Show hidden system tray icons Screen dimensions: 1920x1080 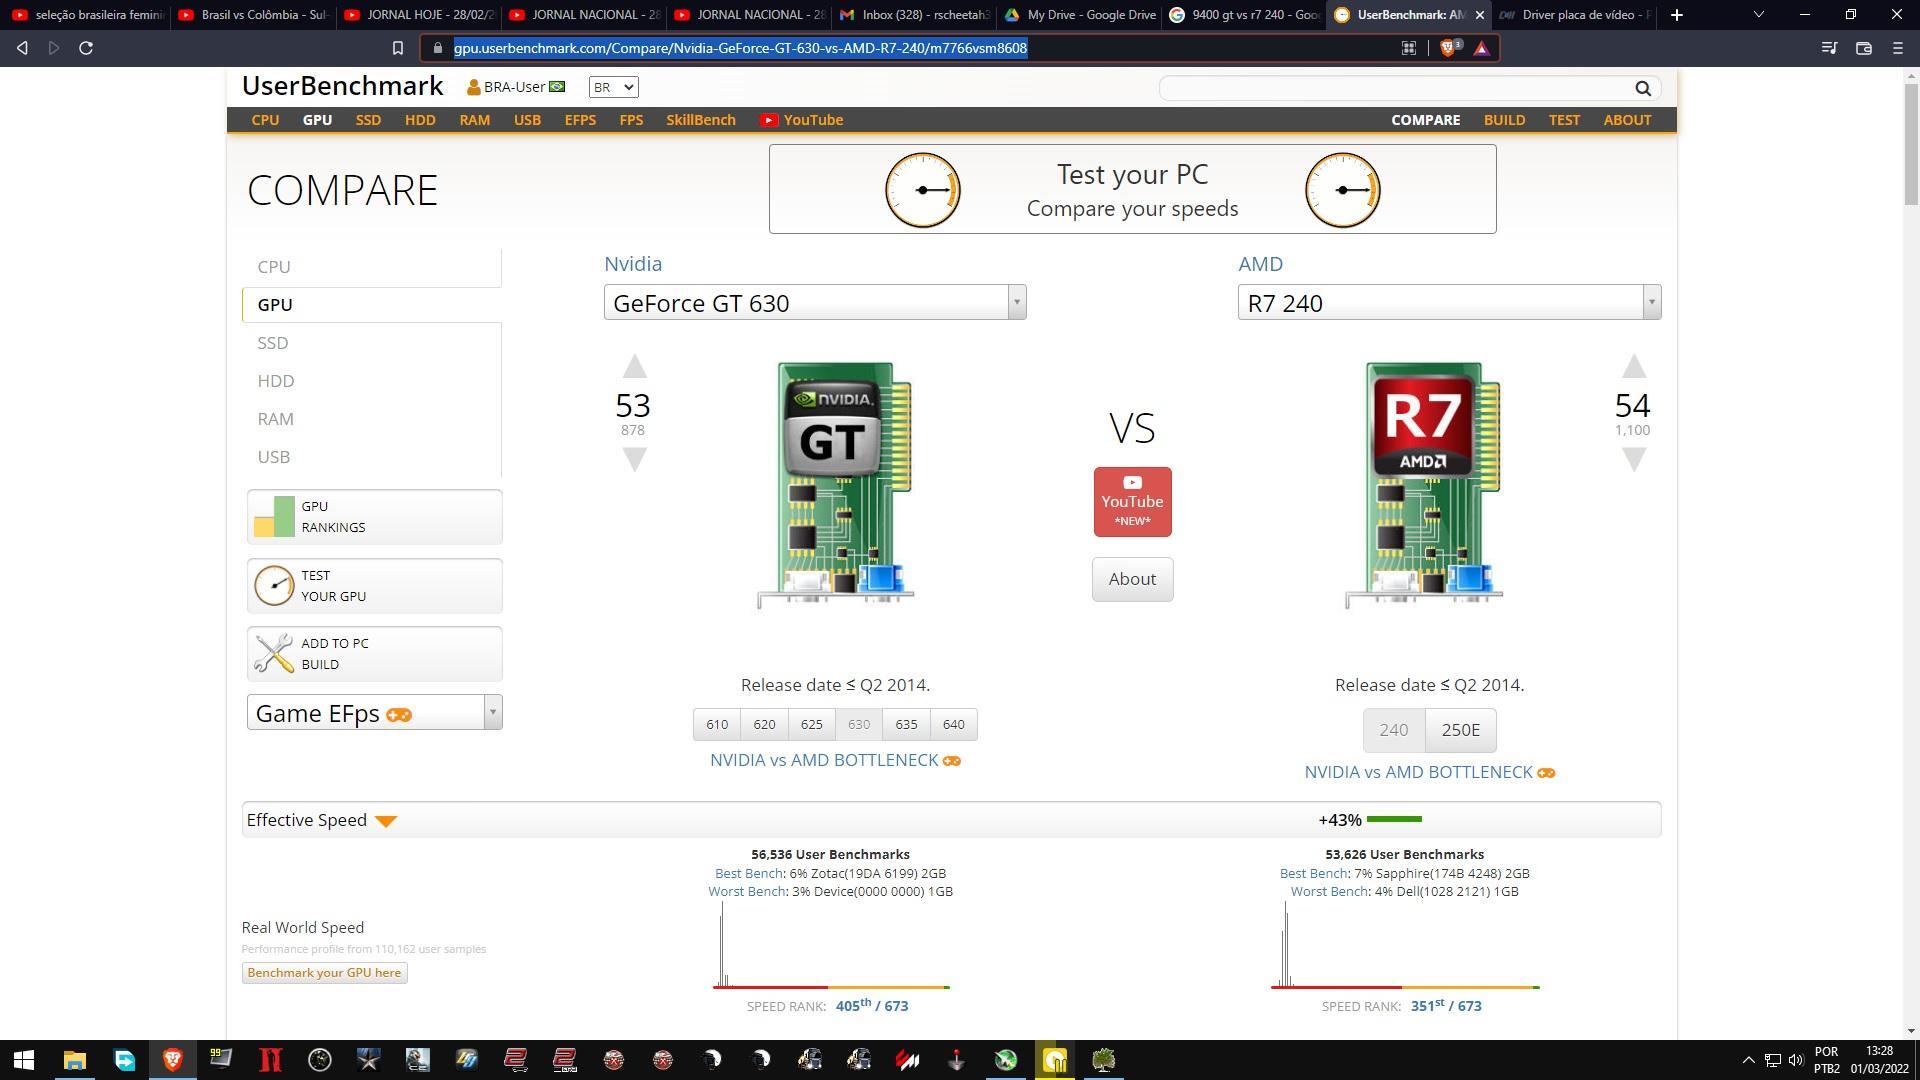[x=1748, y=1060]
